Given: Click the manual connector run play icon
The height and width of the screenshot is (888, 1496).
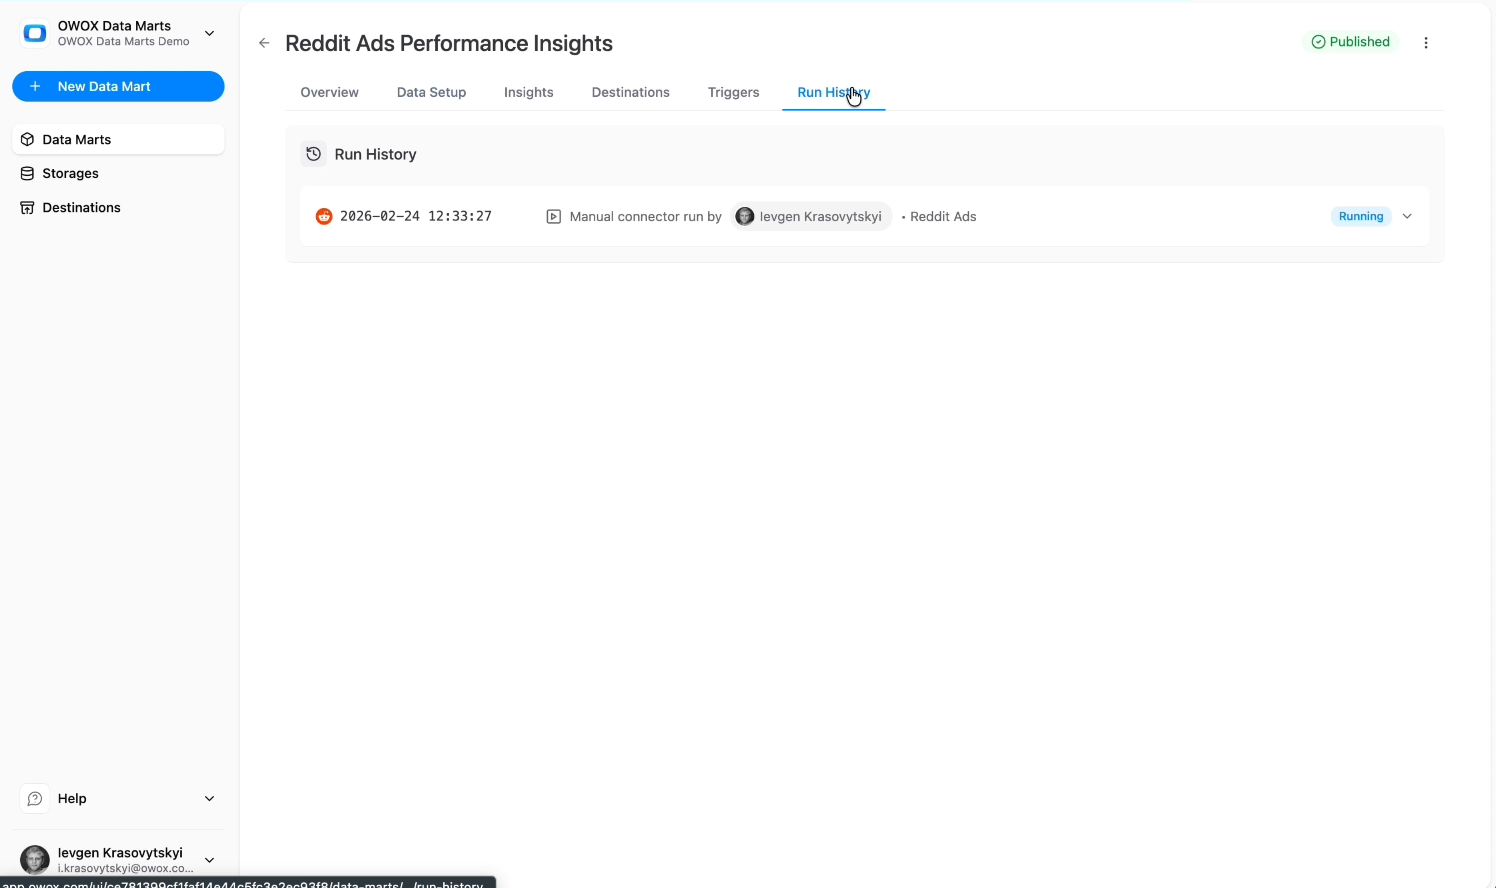Looking at the screenshot, I should [x=553, y=216].
